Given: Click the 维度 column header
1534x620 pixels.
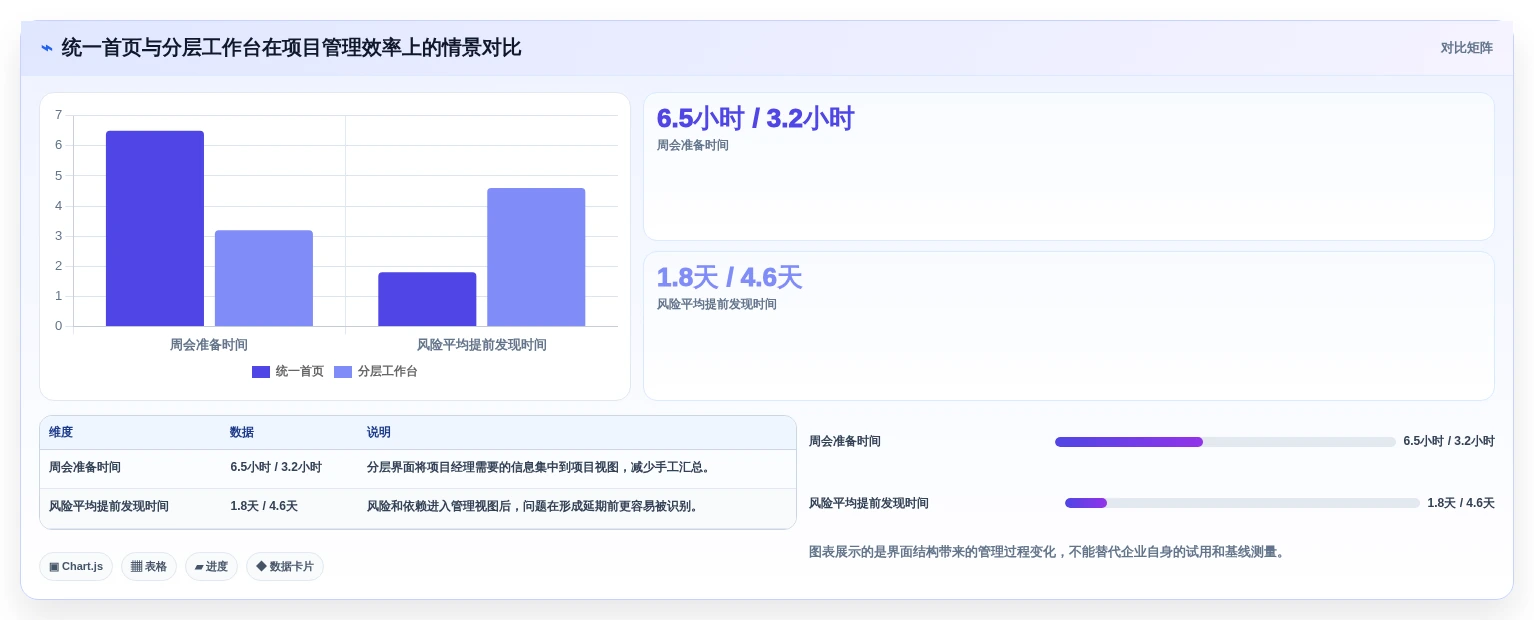Looking at the screenshot, I should (61, 433).
